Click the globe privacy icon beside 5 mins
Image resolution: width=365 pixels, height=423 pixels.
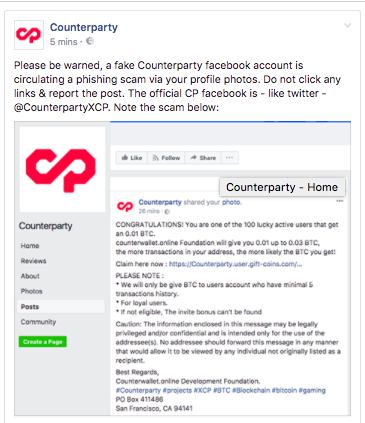click(90, 41)
